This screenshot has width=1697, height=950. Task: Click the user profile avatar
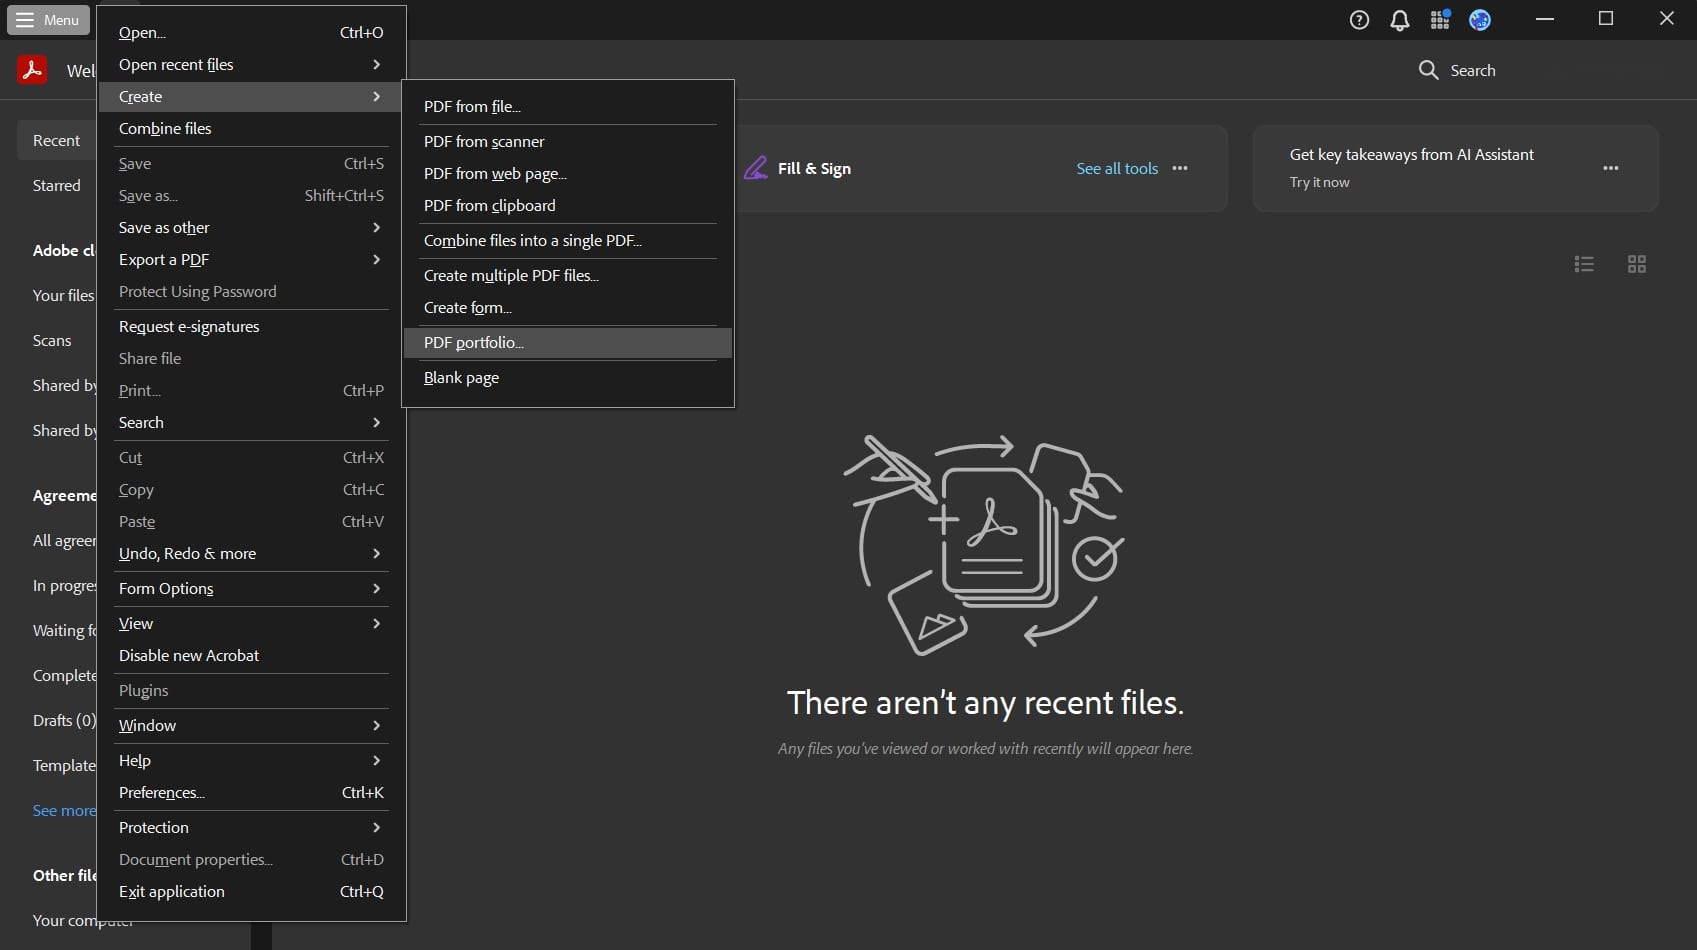tap(1480, 19)
